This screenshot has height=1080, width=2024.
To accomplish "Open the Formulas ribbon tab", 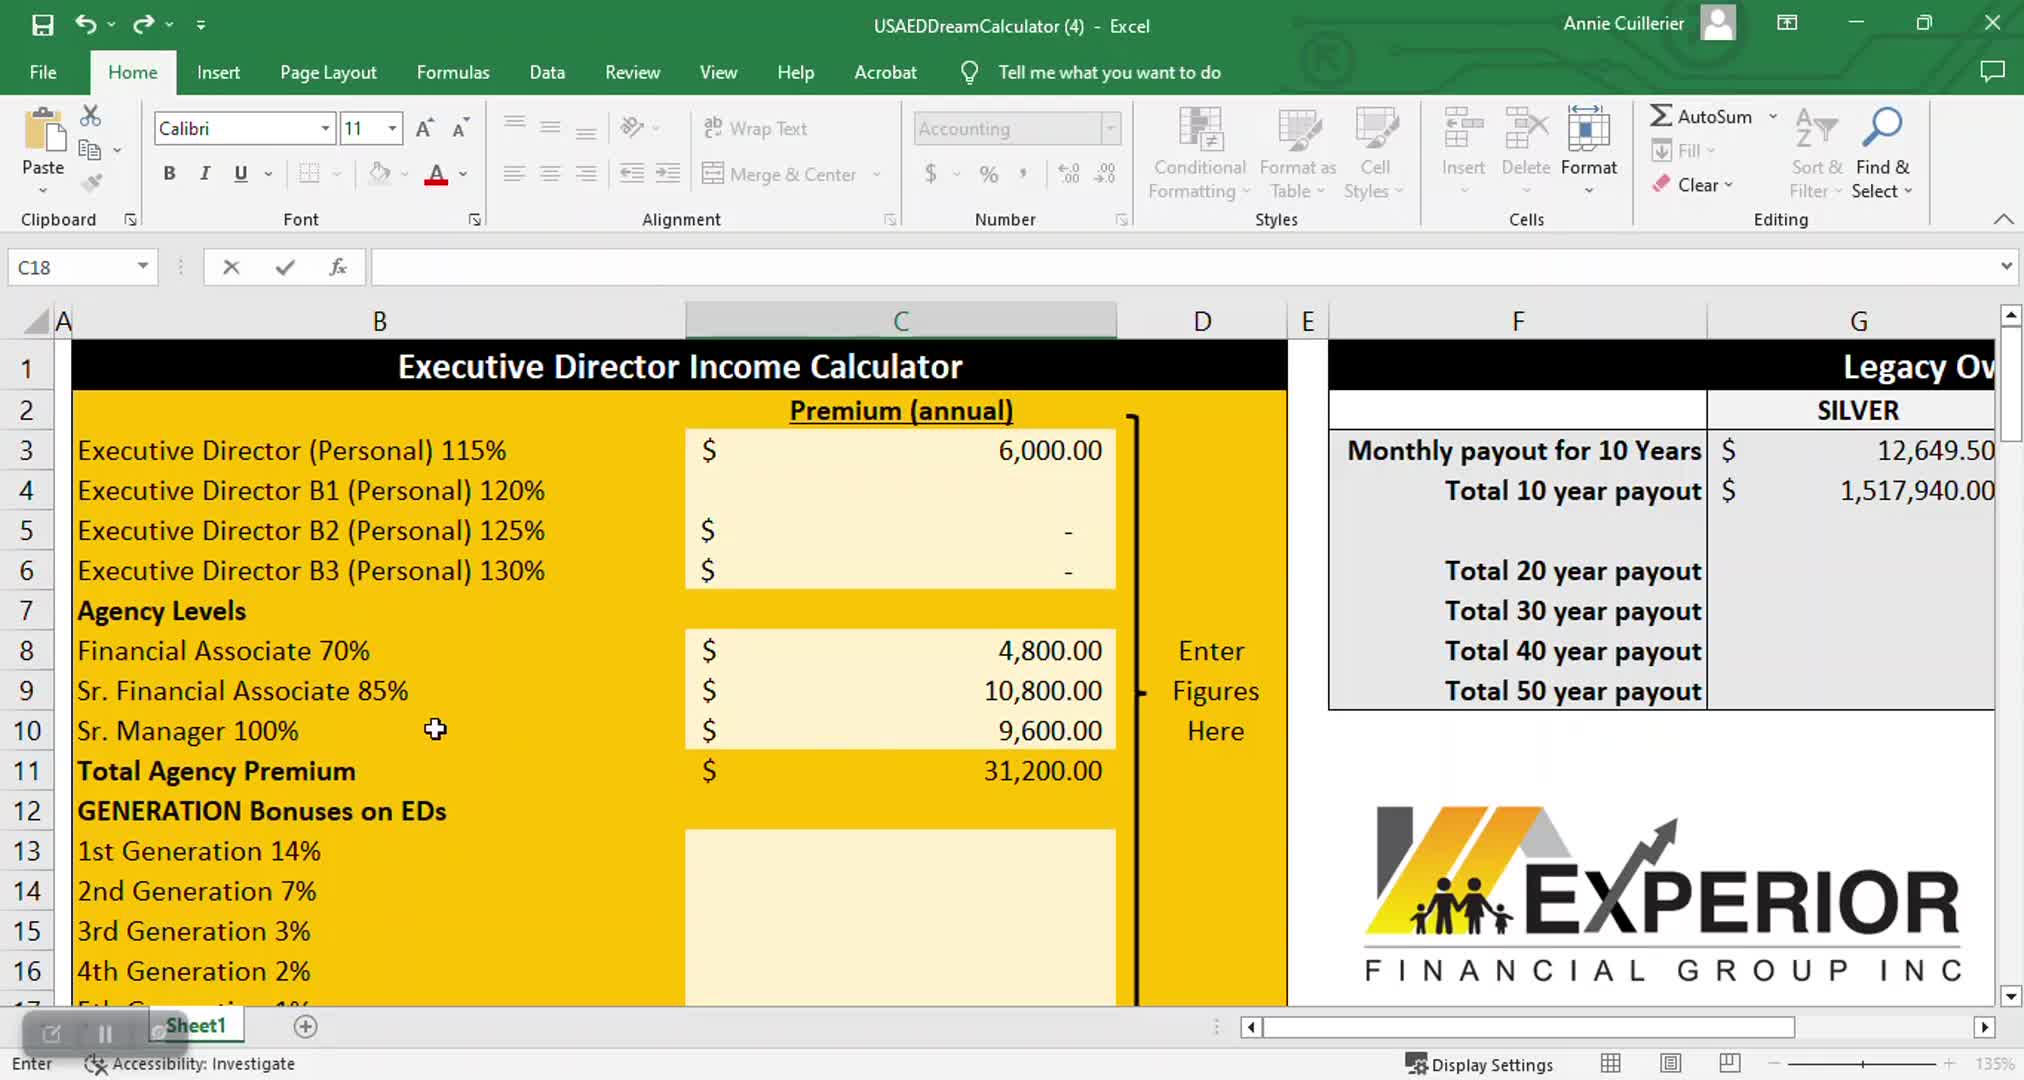I will 453,72.
